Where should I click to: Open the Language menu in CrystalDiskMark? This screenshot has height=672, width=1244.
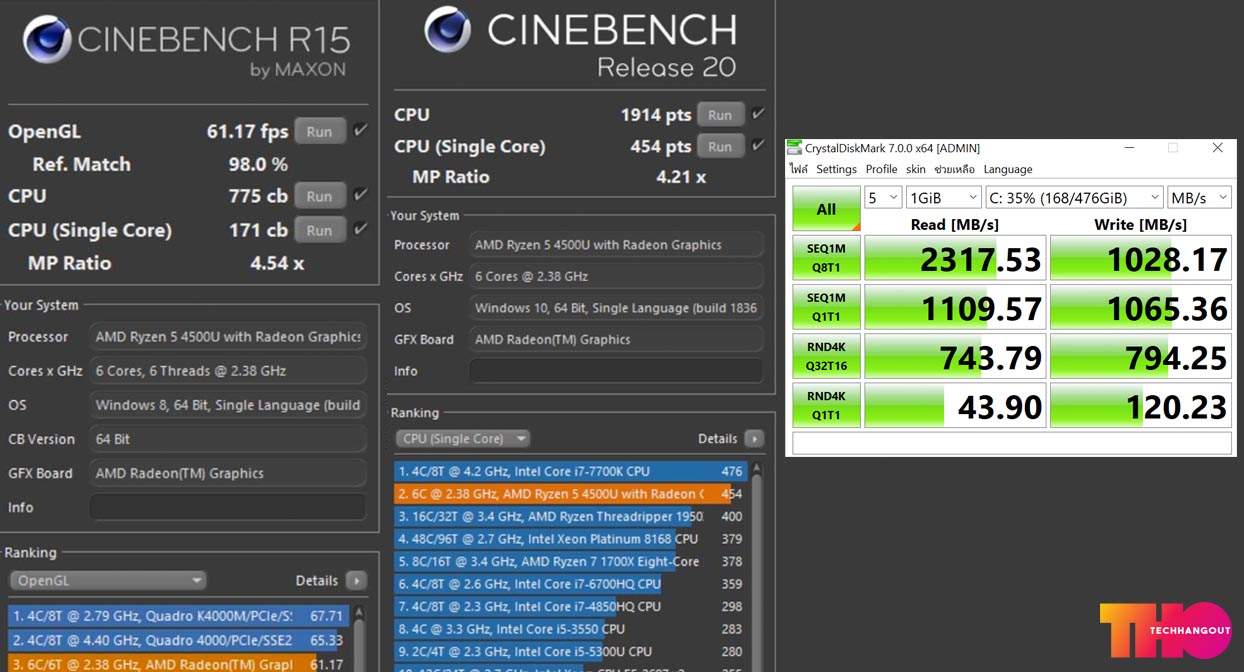pos(1007,169)
